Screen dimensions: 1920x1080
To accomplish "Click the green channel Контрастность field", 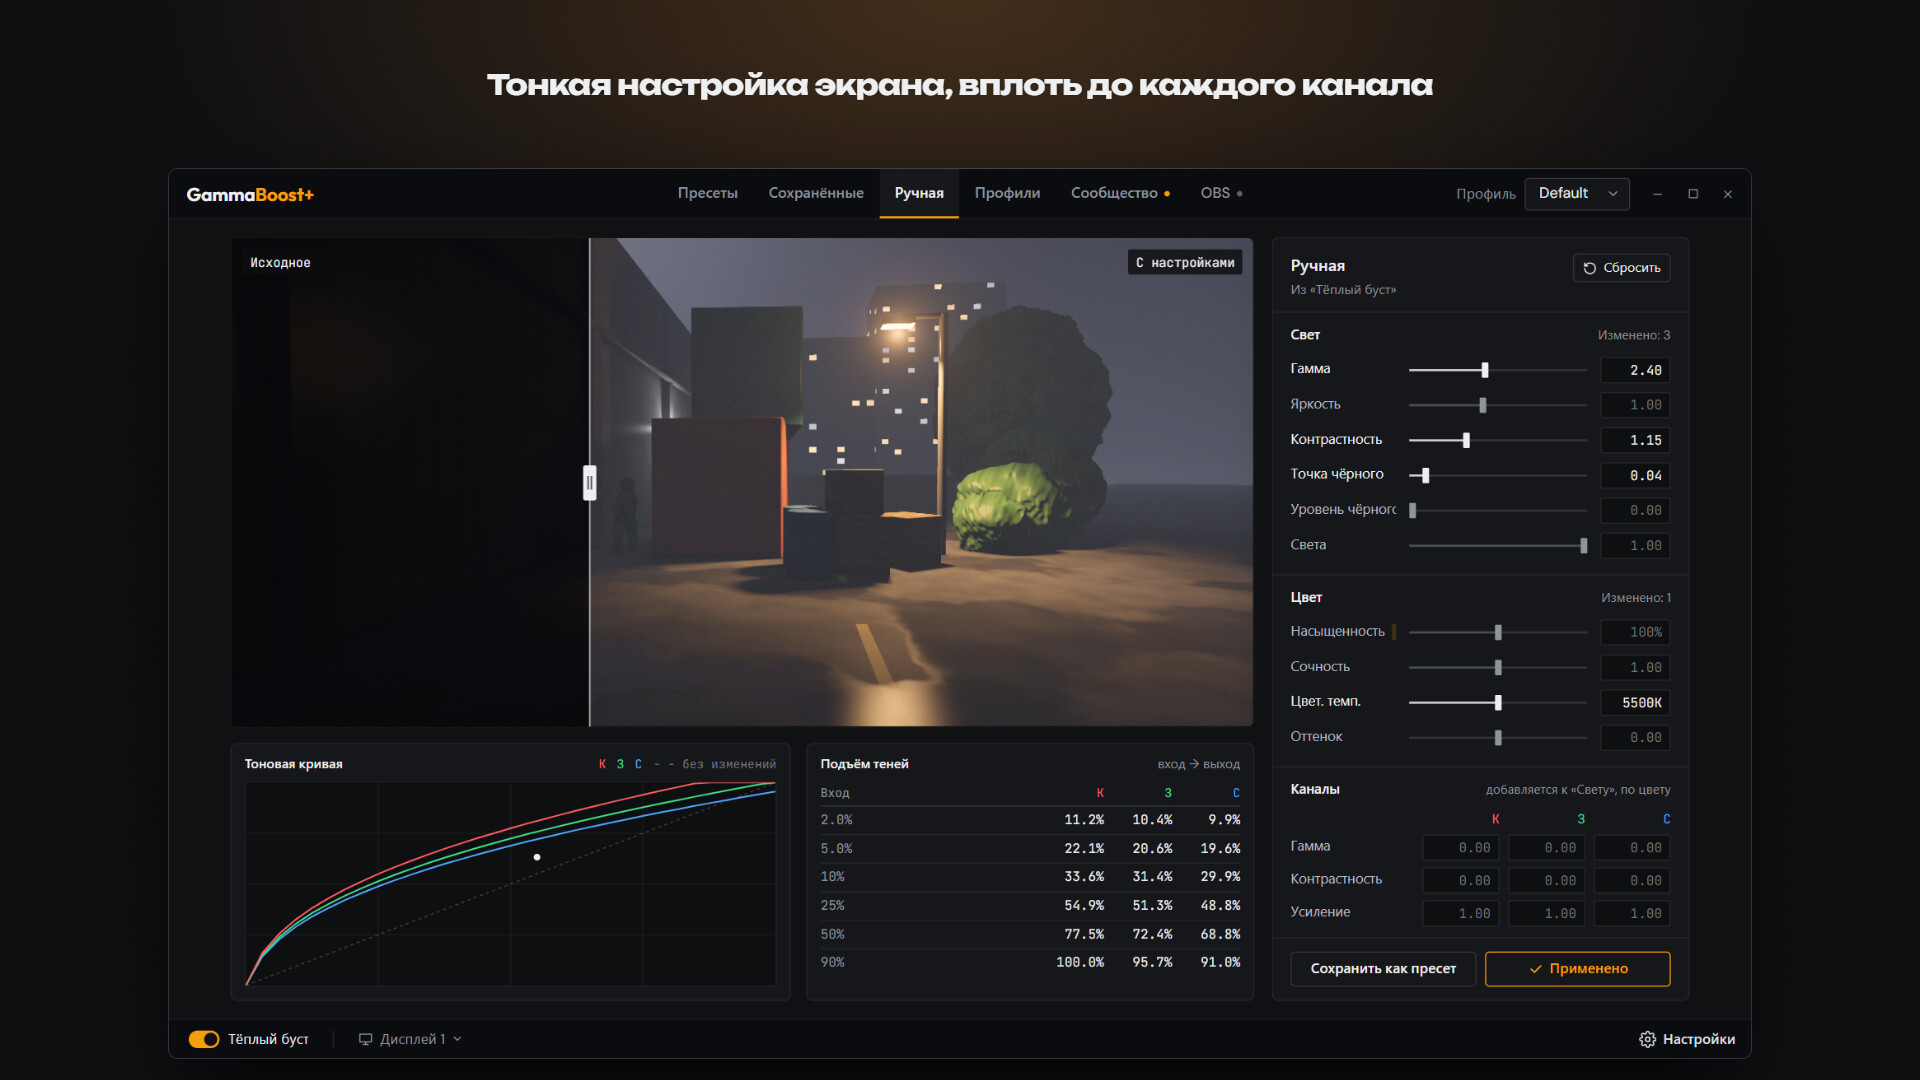I will pos(1546,881).
